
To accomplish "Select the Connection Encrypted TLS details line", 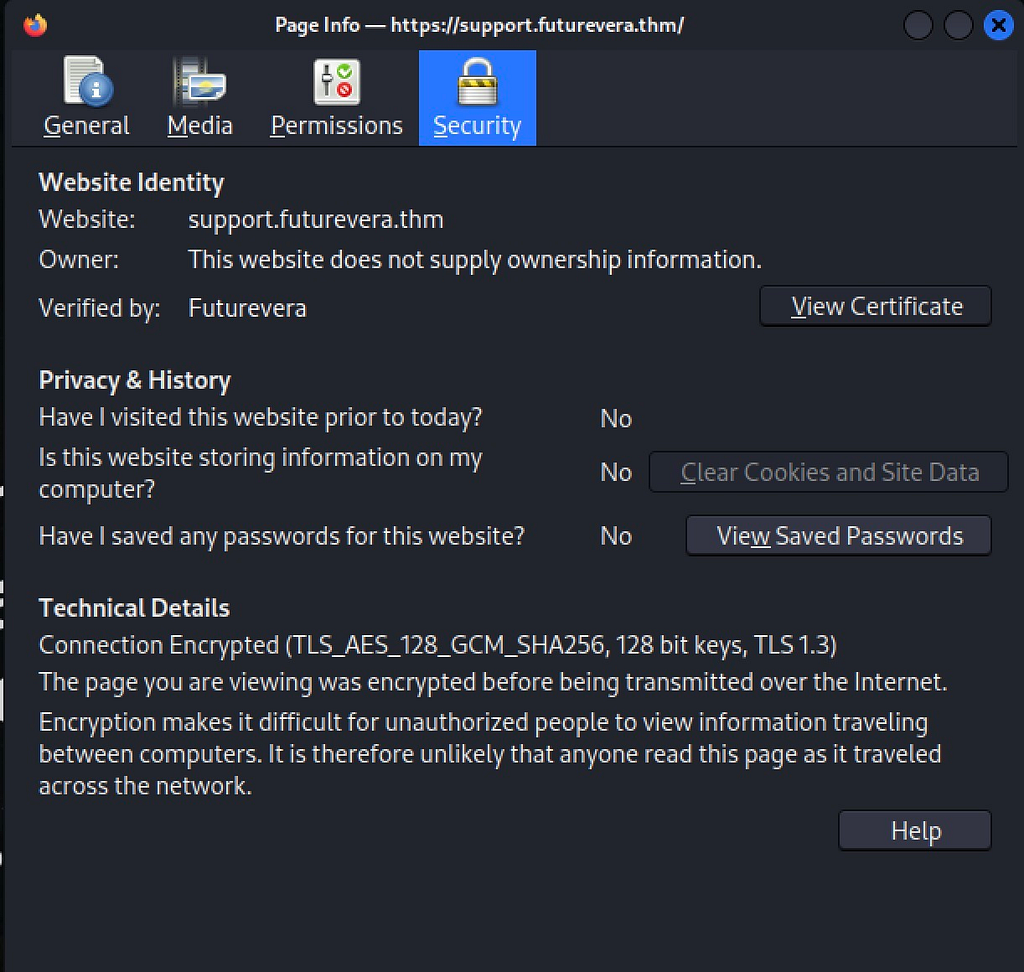I will 438,645.
